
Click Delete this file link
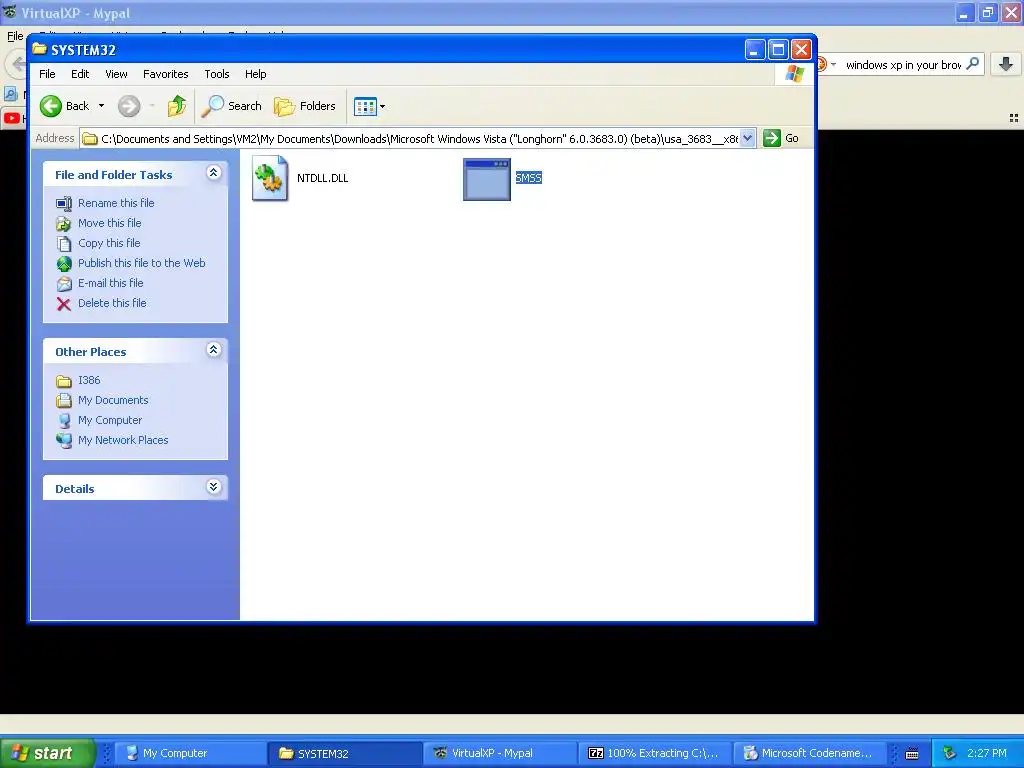coord(112,303)
